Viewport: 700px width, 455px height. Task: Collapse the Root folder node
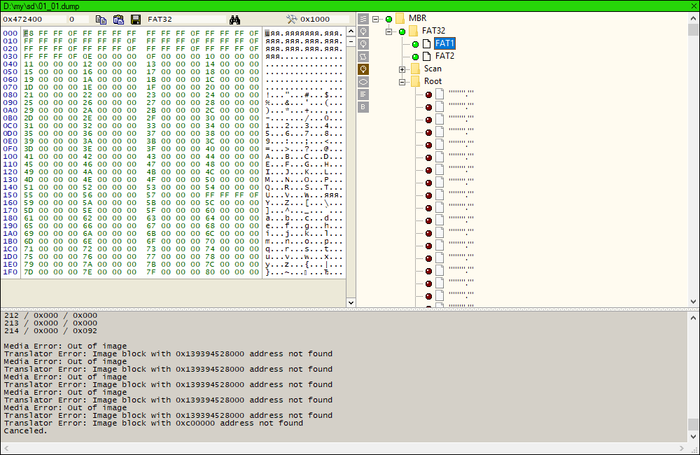[402, 81]
